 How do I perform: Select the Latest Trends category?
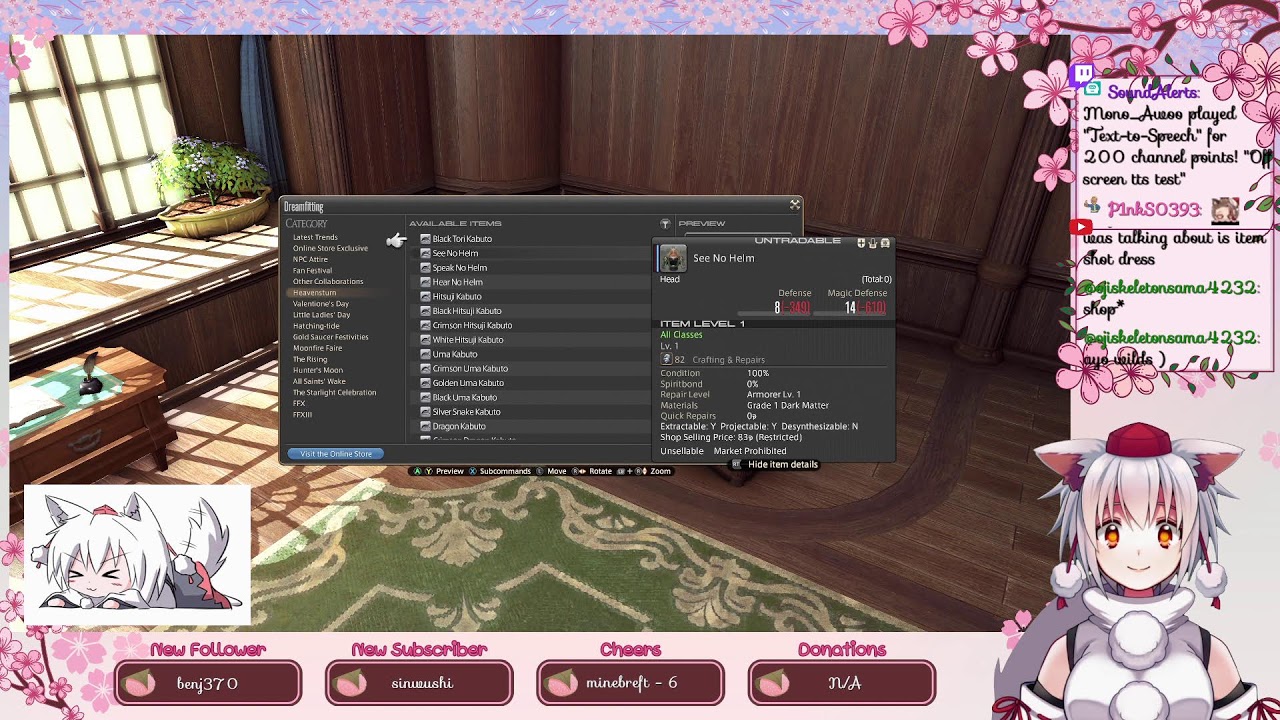pyautogui.click(x=315, y=237)
